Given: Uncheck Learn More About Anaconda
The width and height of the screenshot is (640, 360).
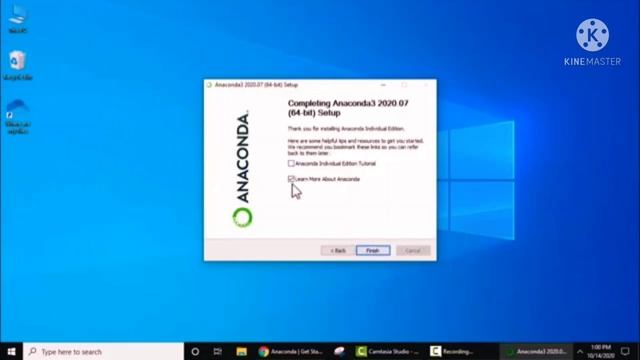Looking at the screenshot, I should pyautogui.click(x=291, y=179).
